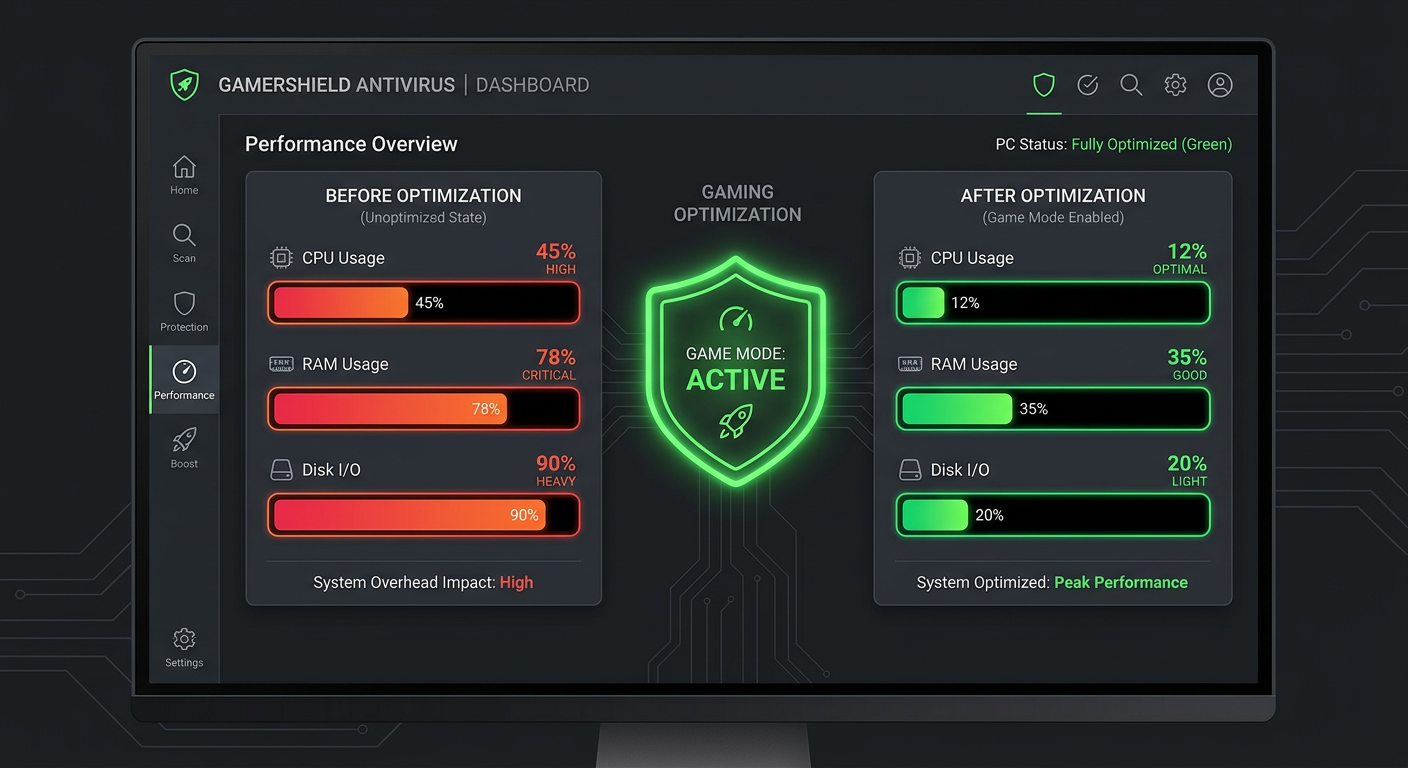Open the settings gear in the top bar
1408x768 pixels.
(x=1175, y=85)
